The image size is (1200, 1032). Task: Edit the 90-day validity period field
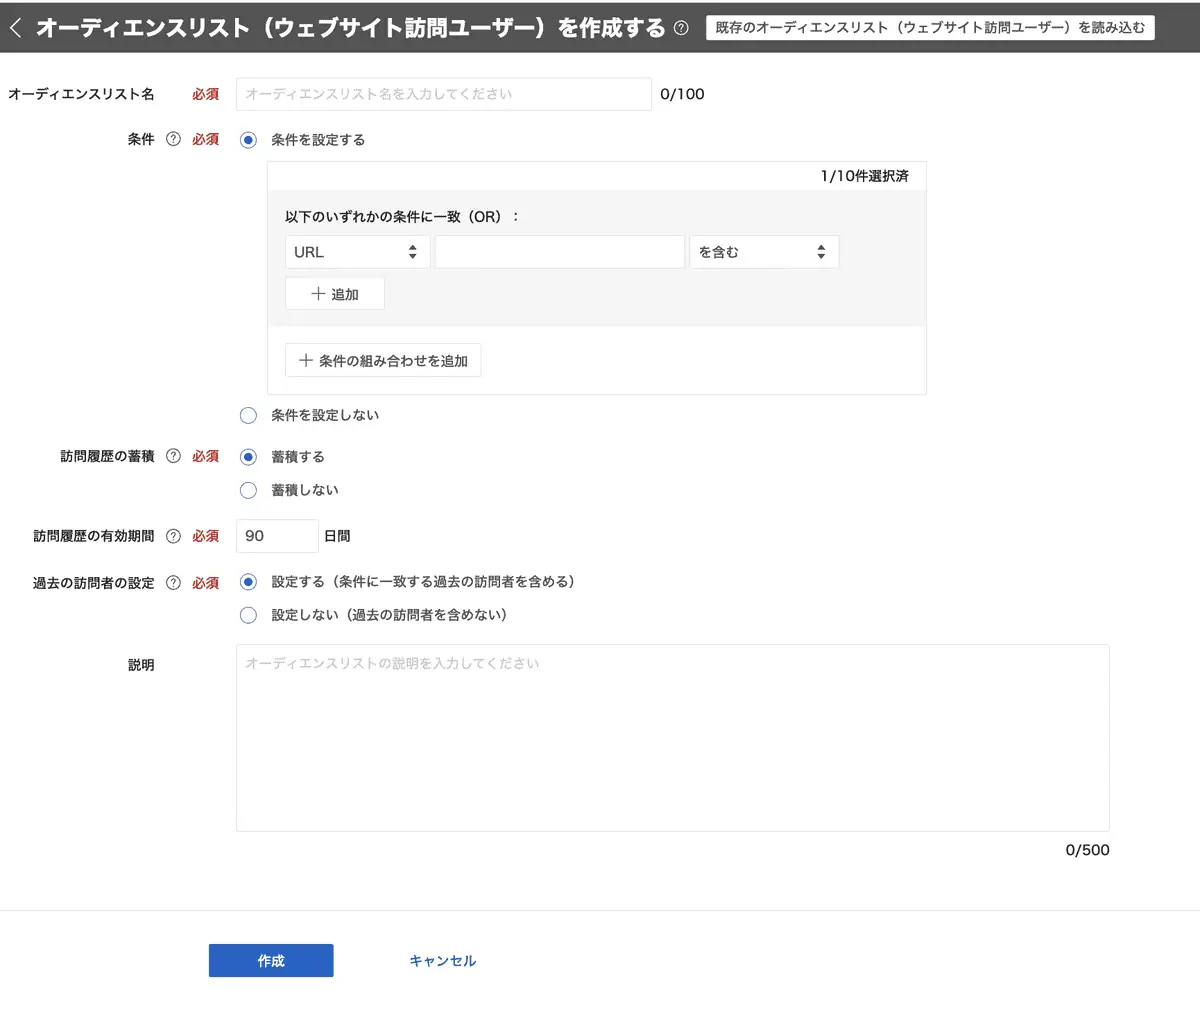276,535
